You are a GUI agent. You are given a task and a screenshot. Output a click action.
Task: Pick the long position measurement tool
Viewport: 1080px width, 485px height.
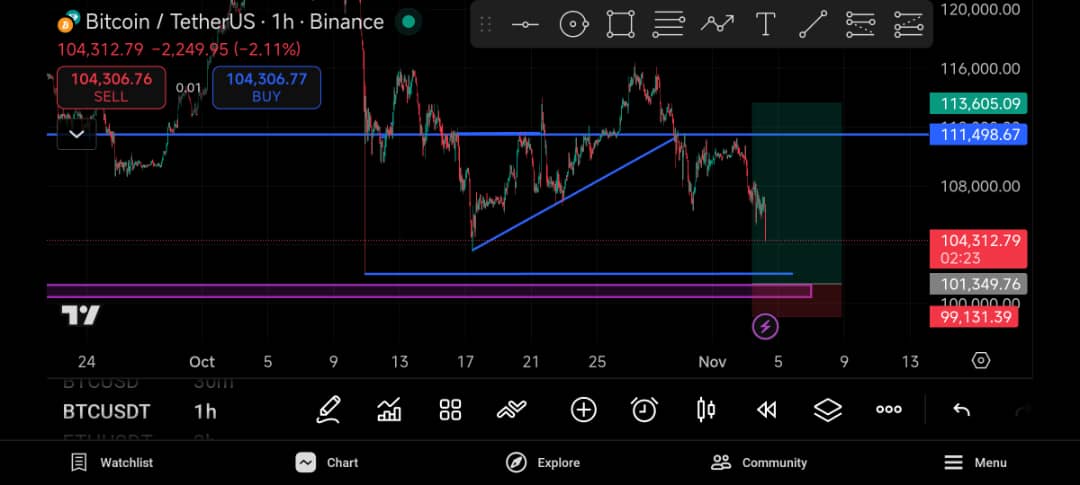tap(860, 25)
